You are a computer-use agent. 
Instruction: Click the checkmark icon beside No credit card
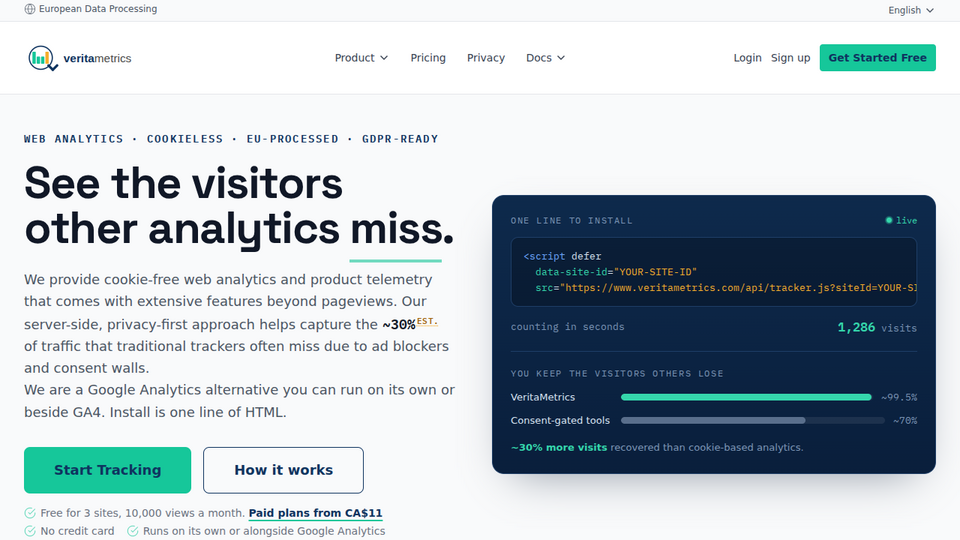pos(30,531)
